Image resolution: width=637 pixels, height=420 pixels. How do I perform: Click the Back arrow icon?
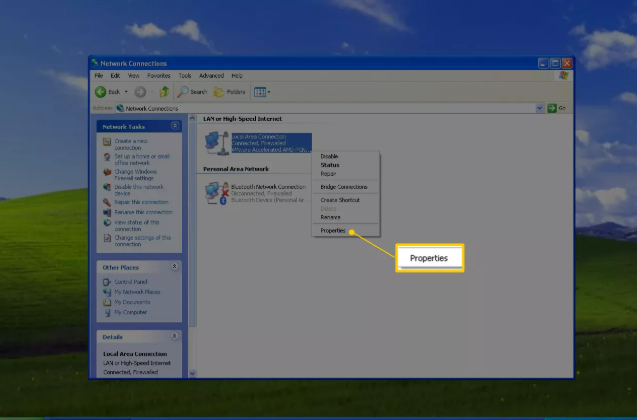tap(100, 92)
